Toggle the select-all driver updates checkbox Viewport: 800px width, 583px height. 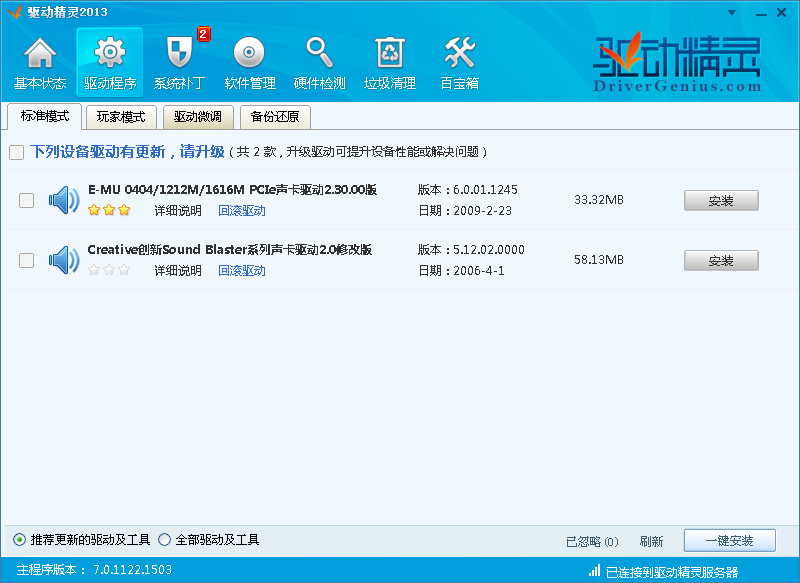point(16,152)
